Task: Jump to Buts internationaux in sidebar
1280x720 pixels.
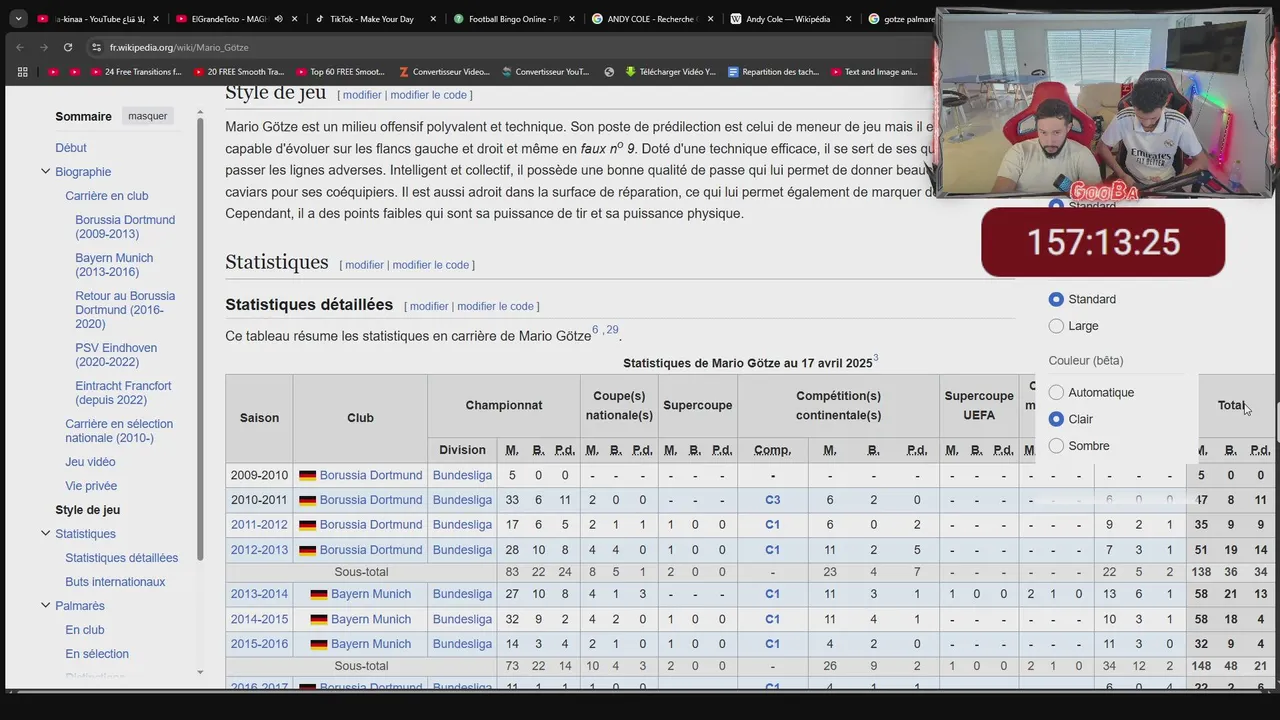Action: (115, 582)
